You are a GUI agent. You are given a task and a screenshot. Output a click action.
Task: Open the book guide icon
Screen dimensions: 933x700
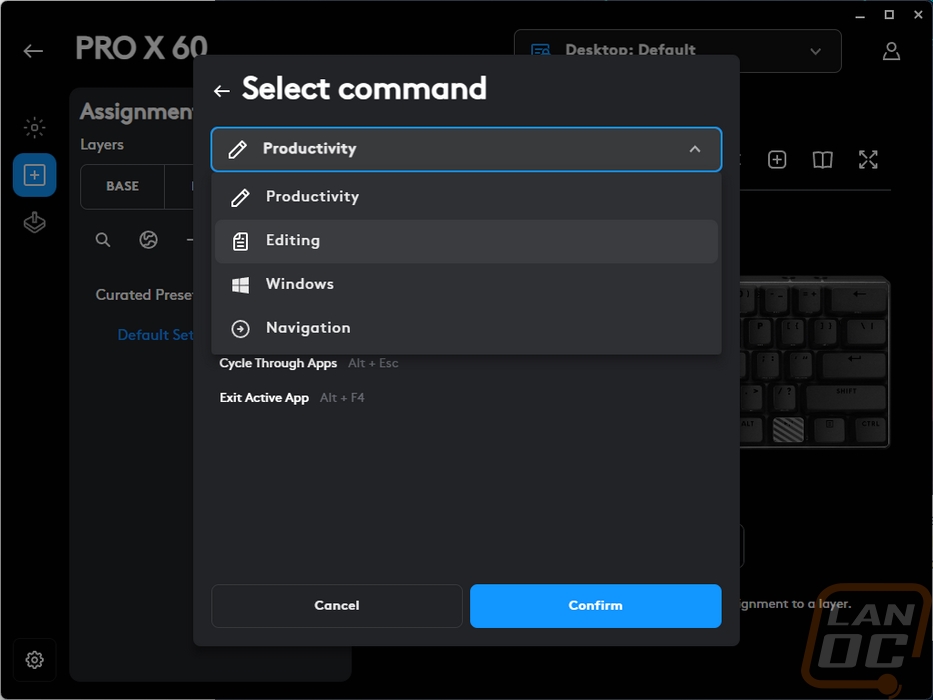[x=822, y=160]
